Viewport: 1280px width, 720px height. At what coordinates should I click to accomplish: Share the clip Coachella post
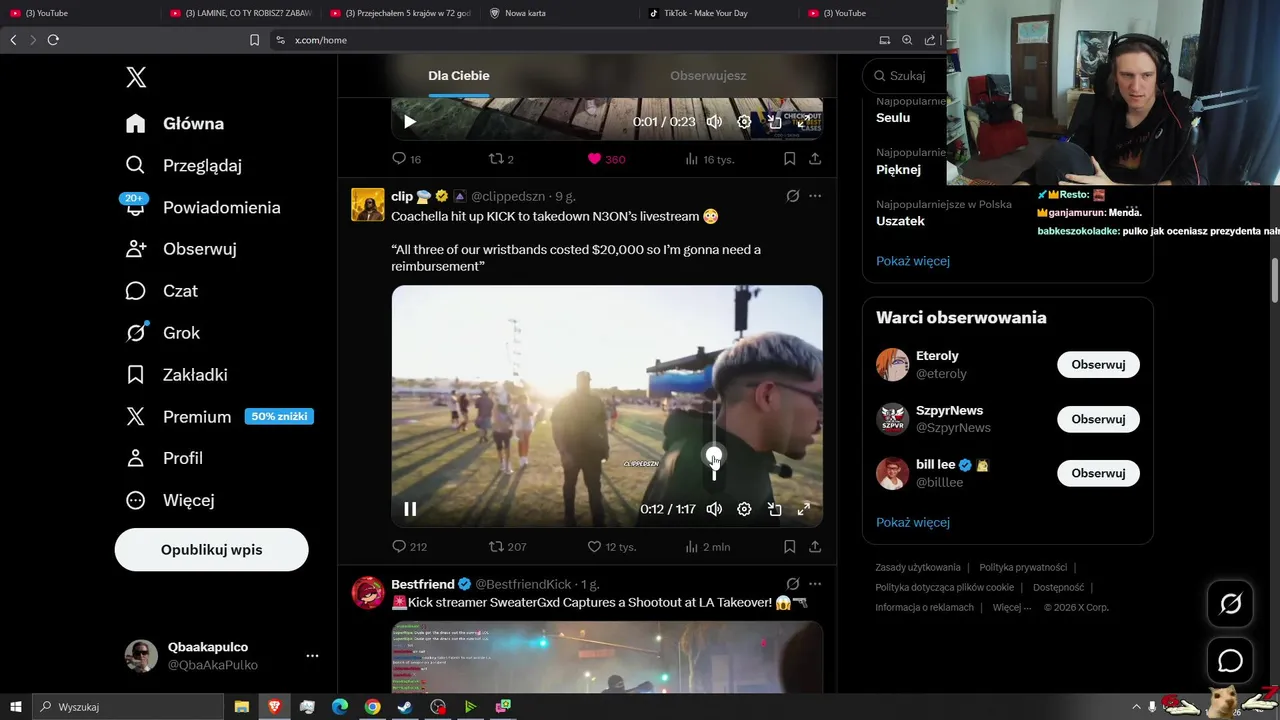point(815,546)
